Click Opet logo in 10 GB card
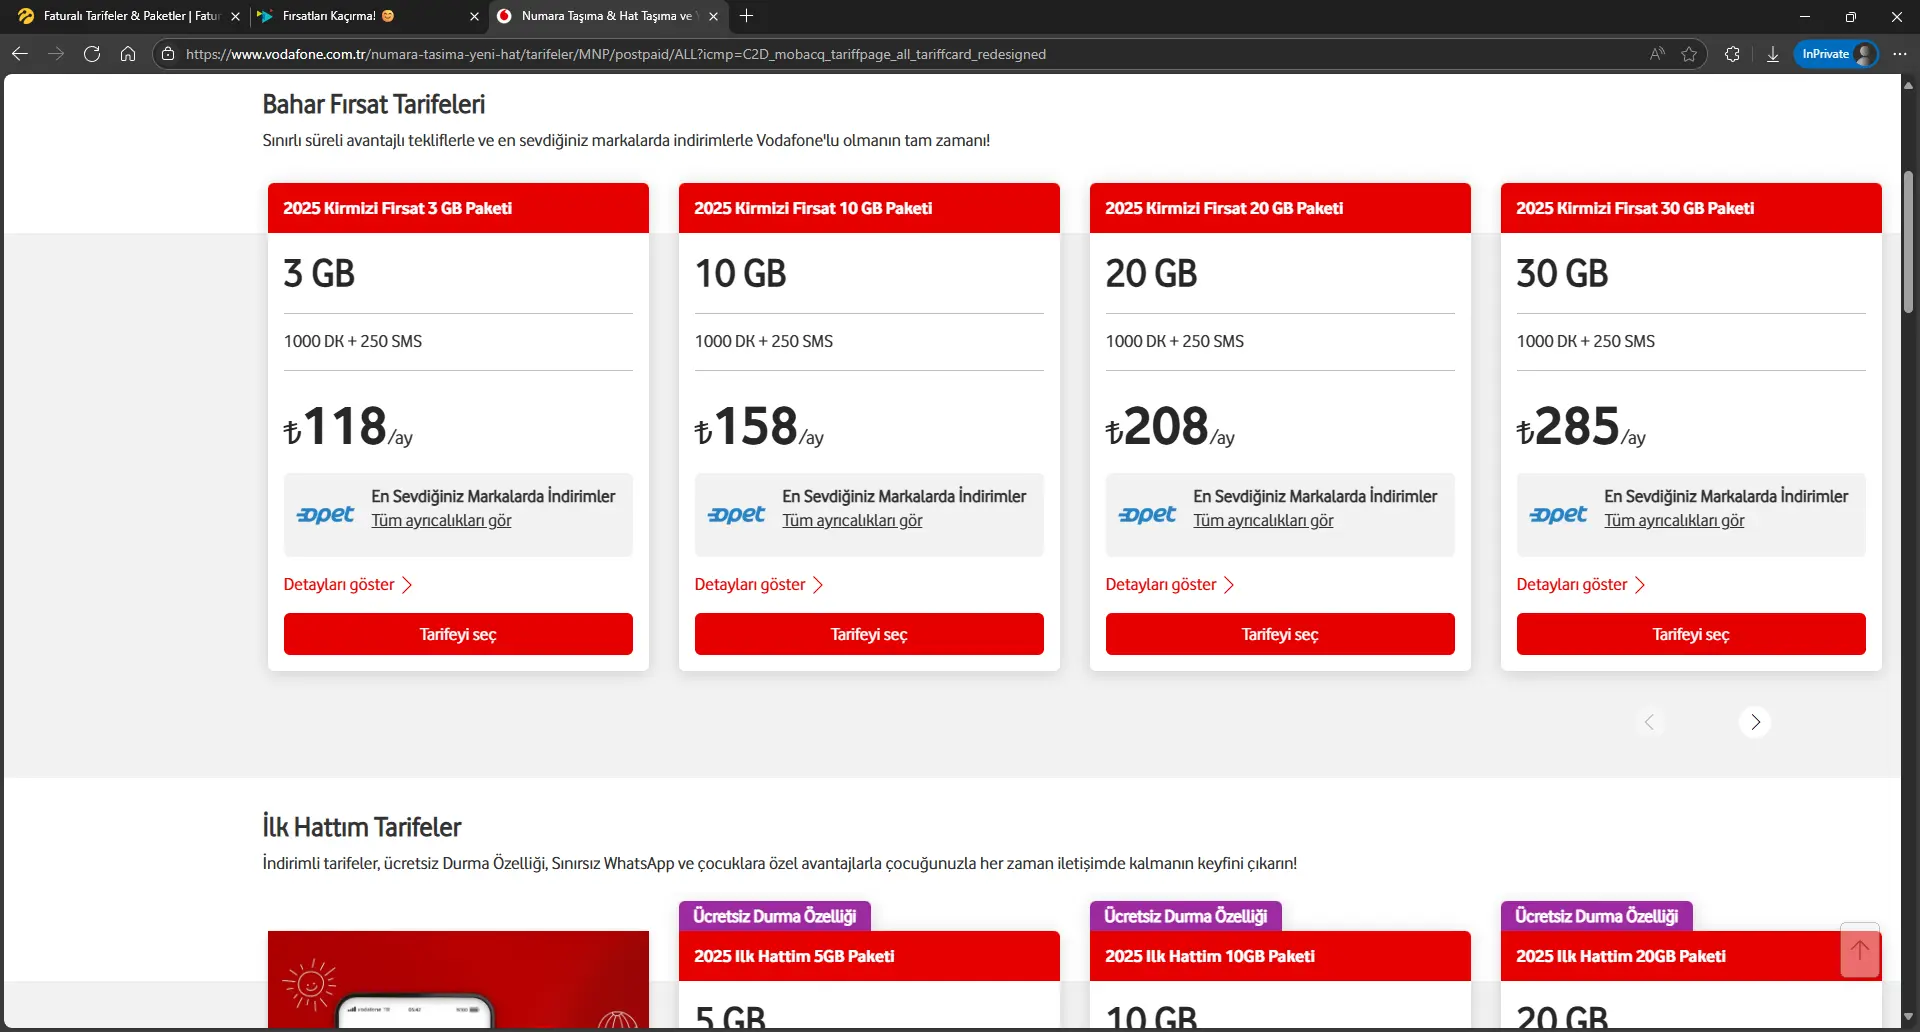 pyautogui.click(x=737, y=514)
